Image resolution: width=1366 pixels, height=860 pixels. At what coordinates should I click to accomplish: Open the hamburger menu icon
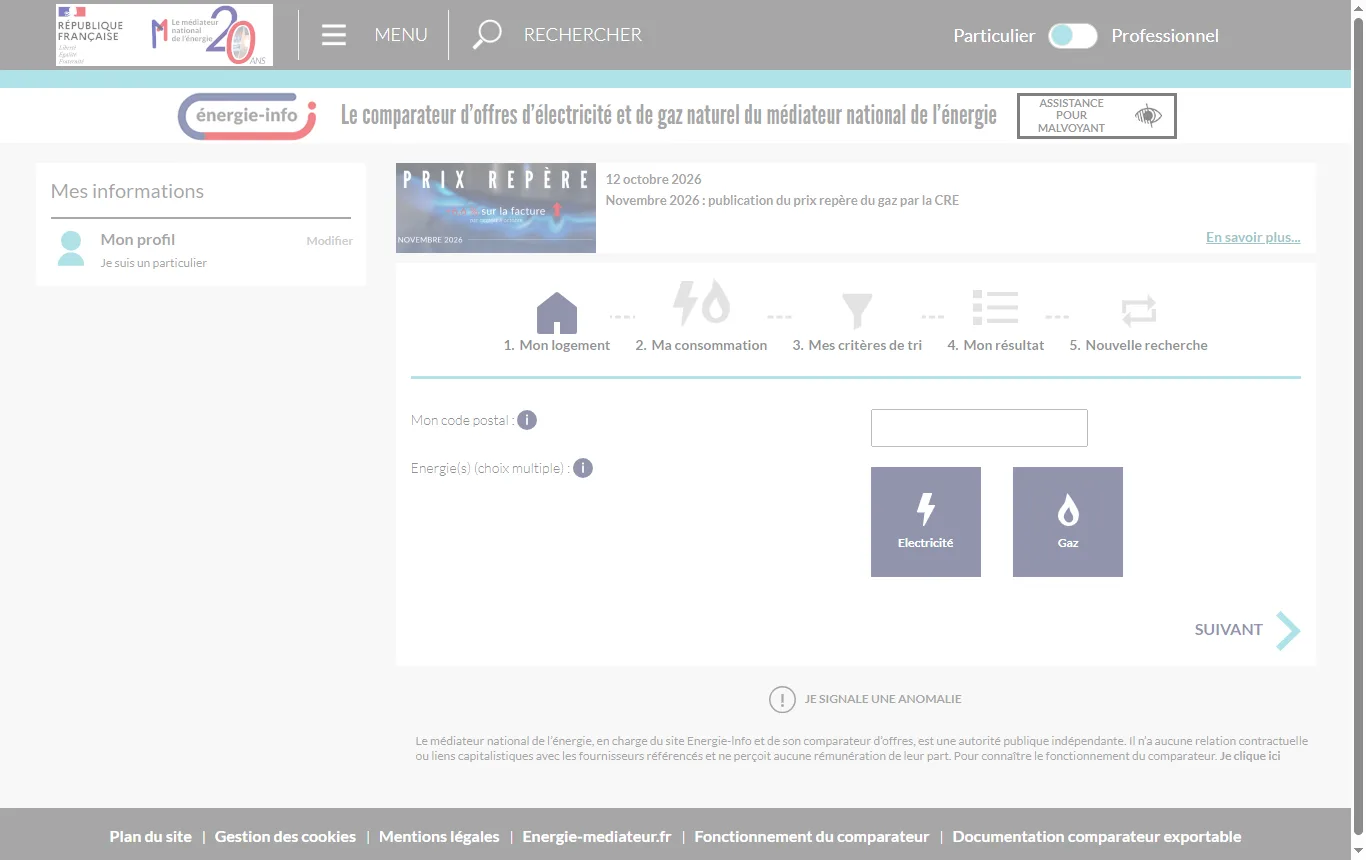(x=334, y=35)
